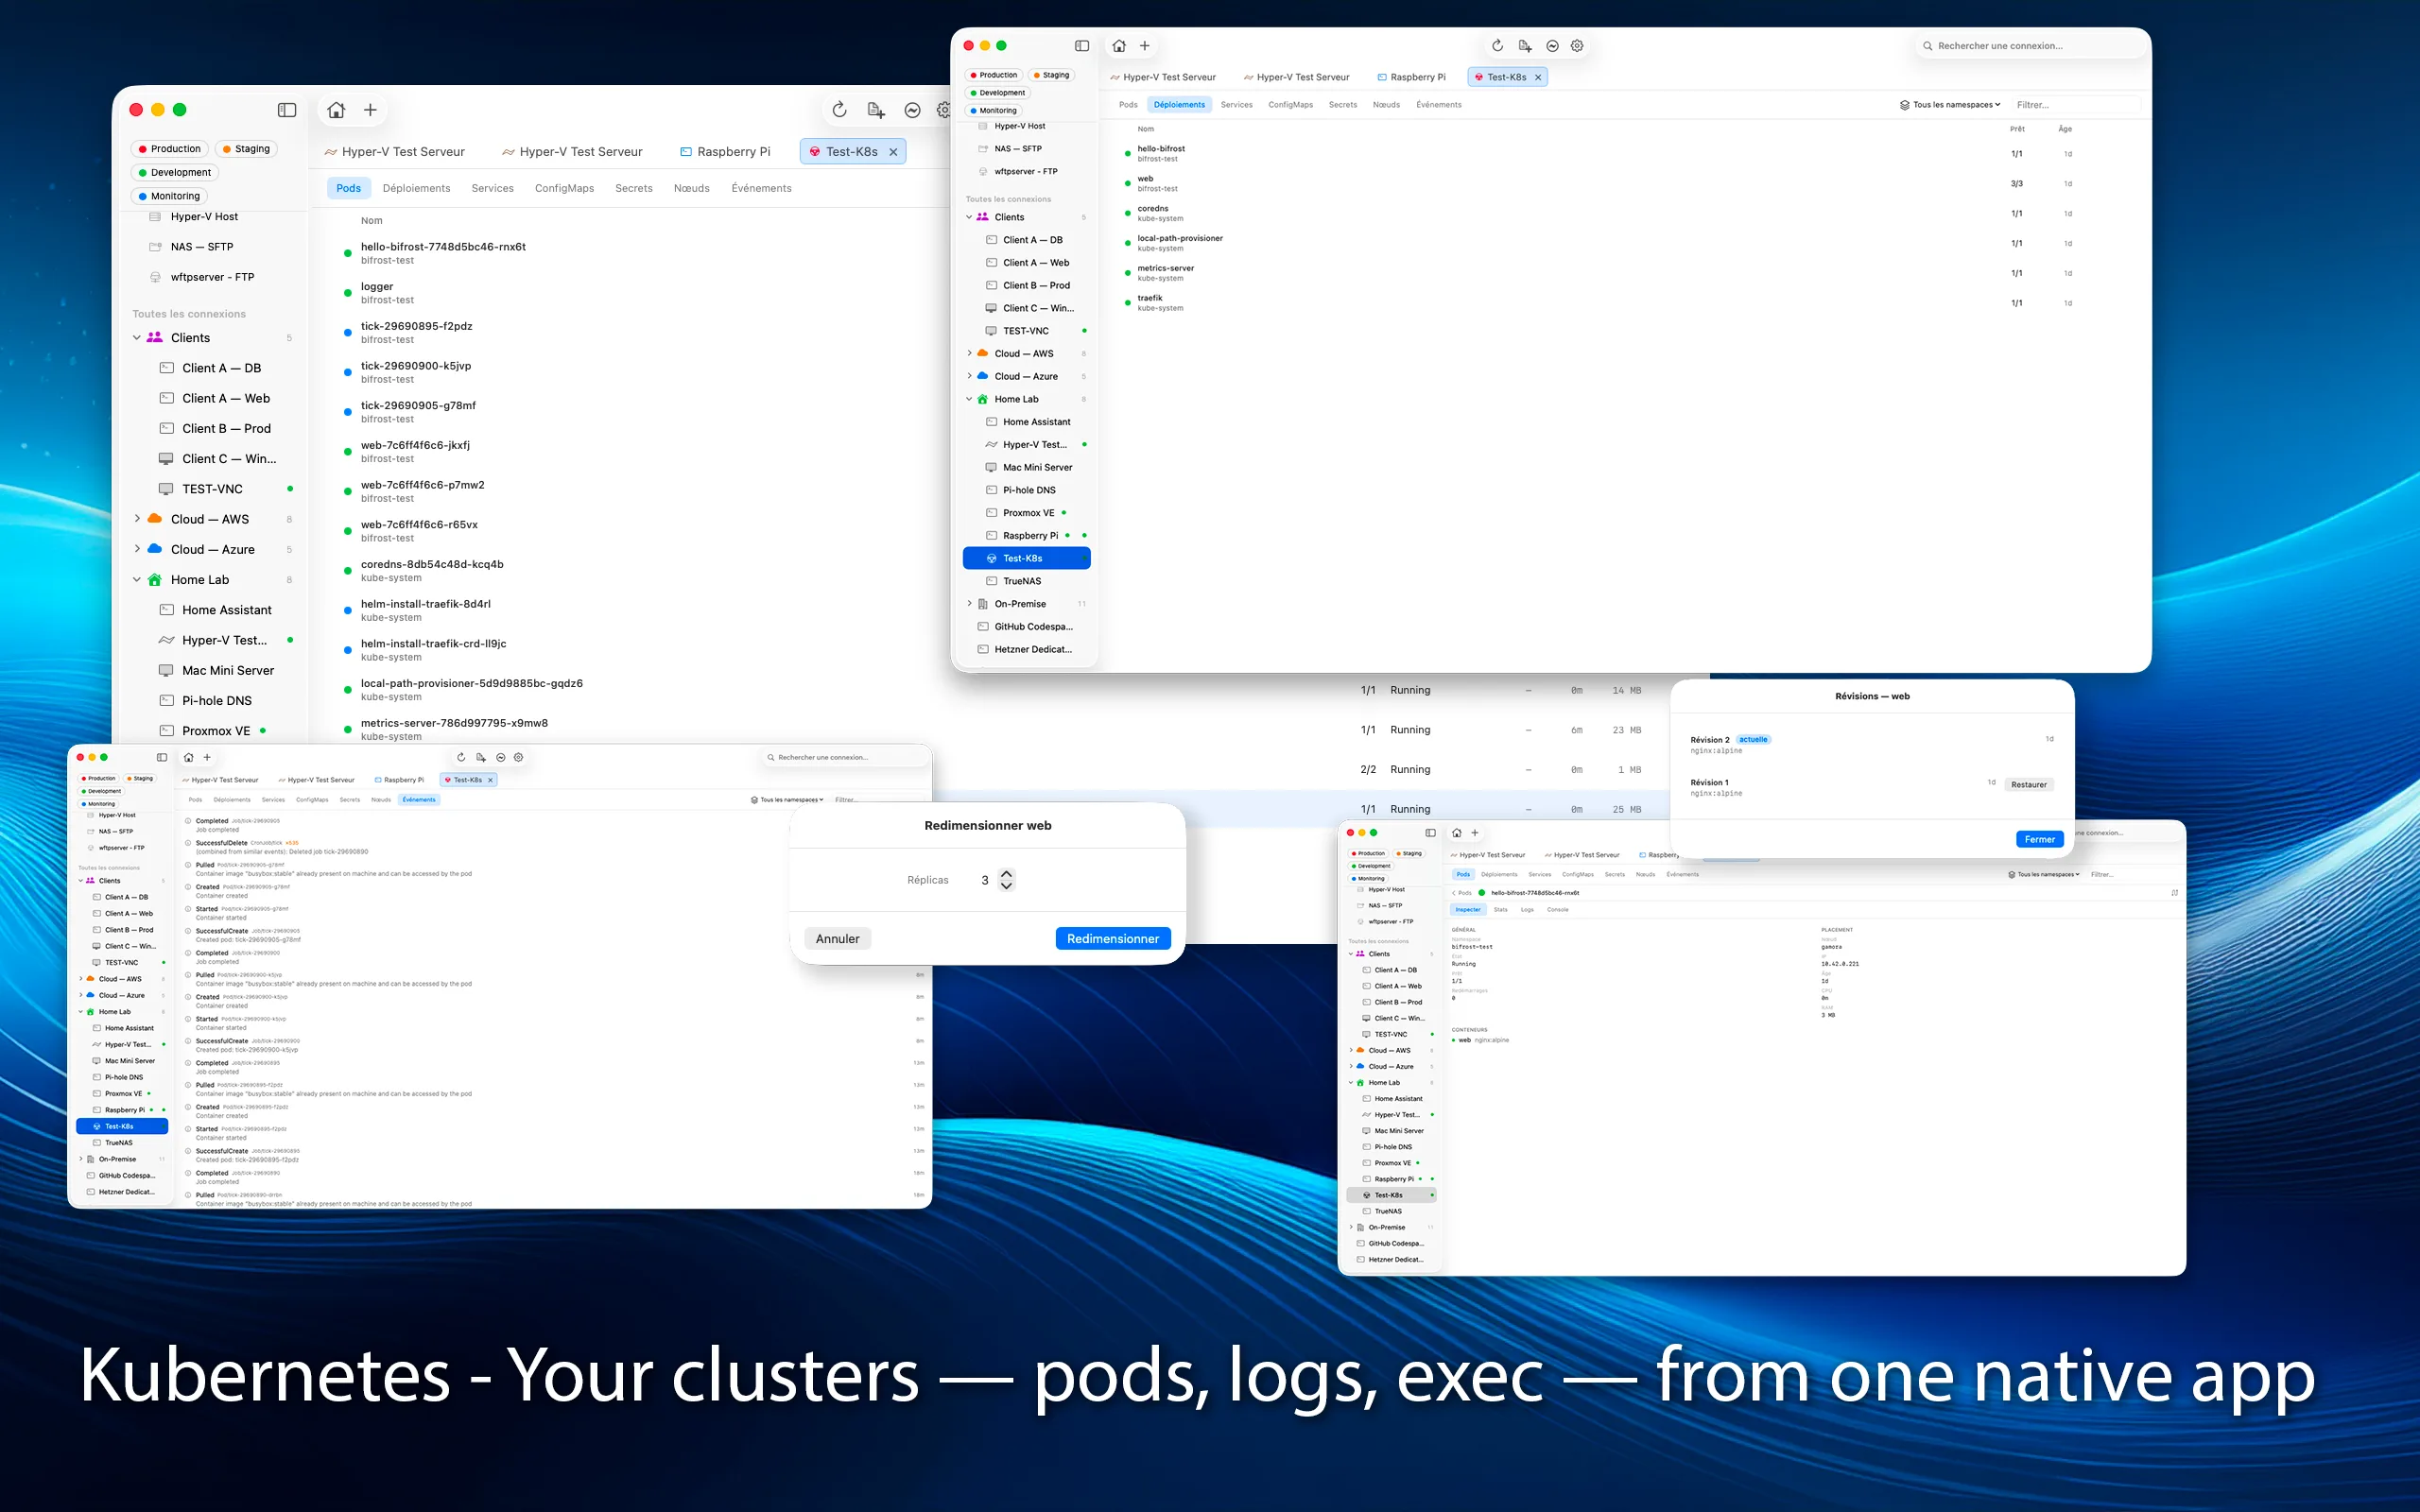The height and width of the screenshot is (1512, 2420).
Task: Open settings gear in the Déploiements window toolbar
Action: [x=1577, y=46]
